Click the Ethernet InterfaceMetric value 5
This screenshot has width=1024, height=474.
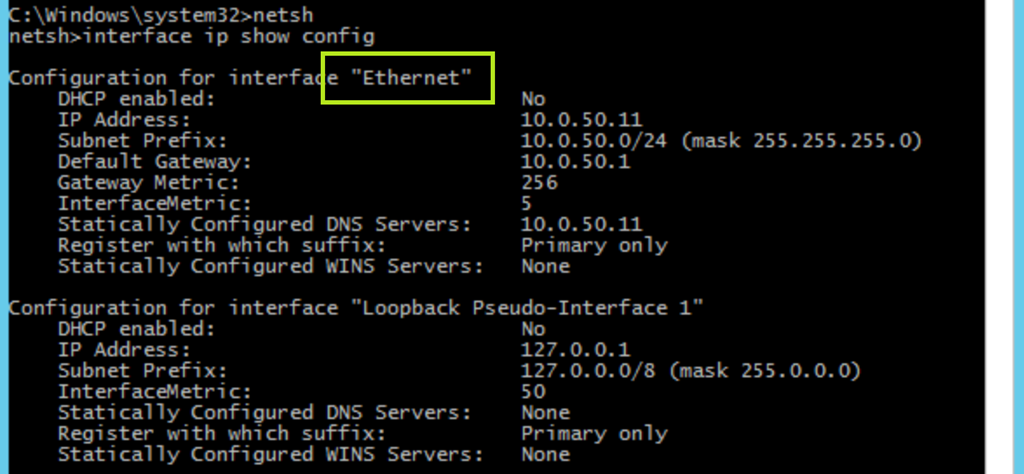click(527, 204)
